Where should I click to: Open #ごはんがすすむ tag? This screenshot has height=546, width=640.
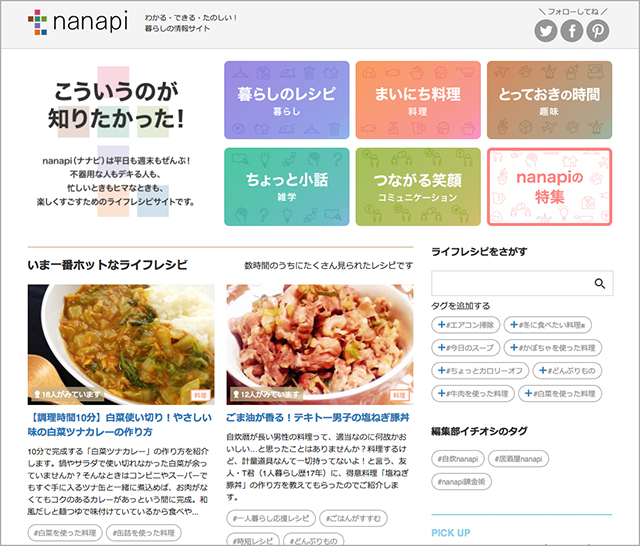[x=353, y=518]
